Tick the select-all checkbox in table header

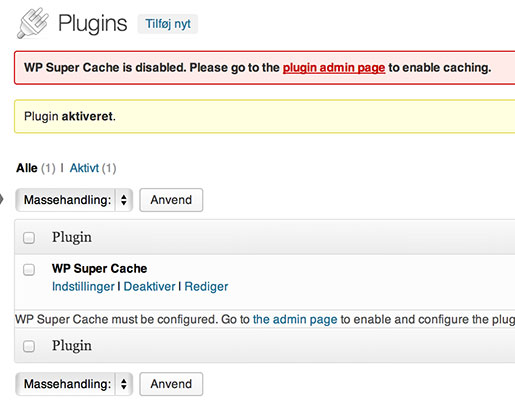click(29, 238)
